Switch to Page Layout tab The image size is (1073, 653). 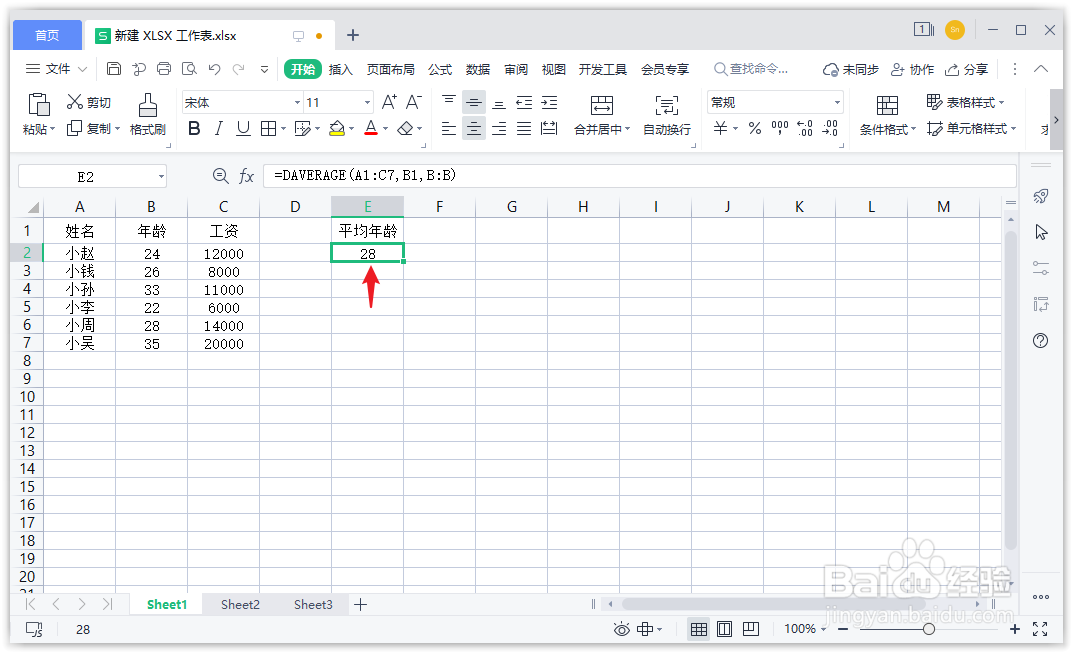click(390, 69)
